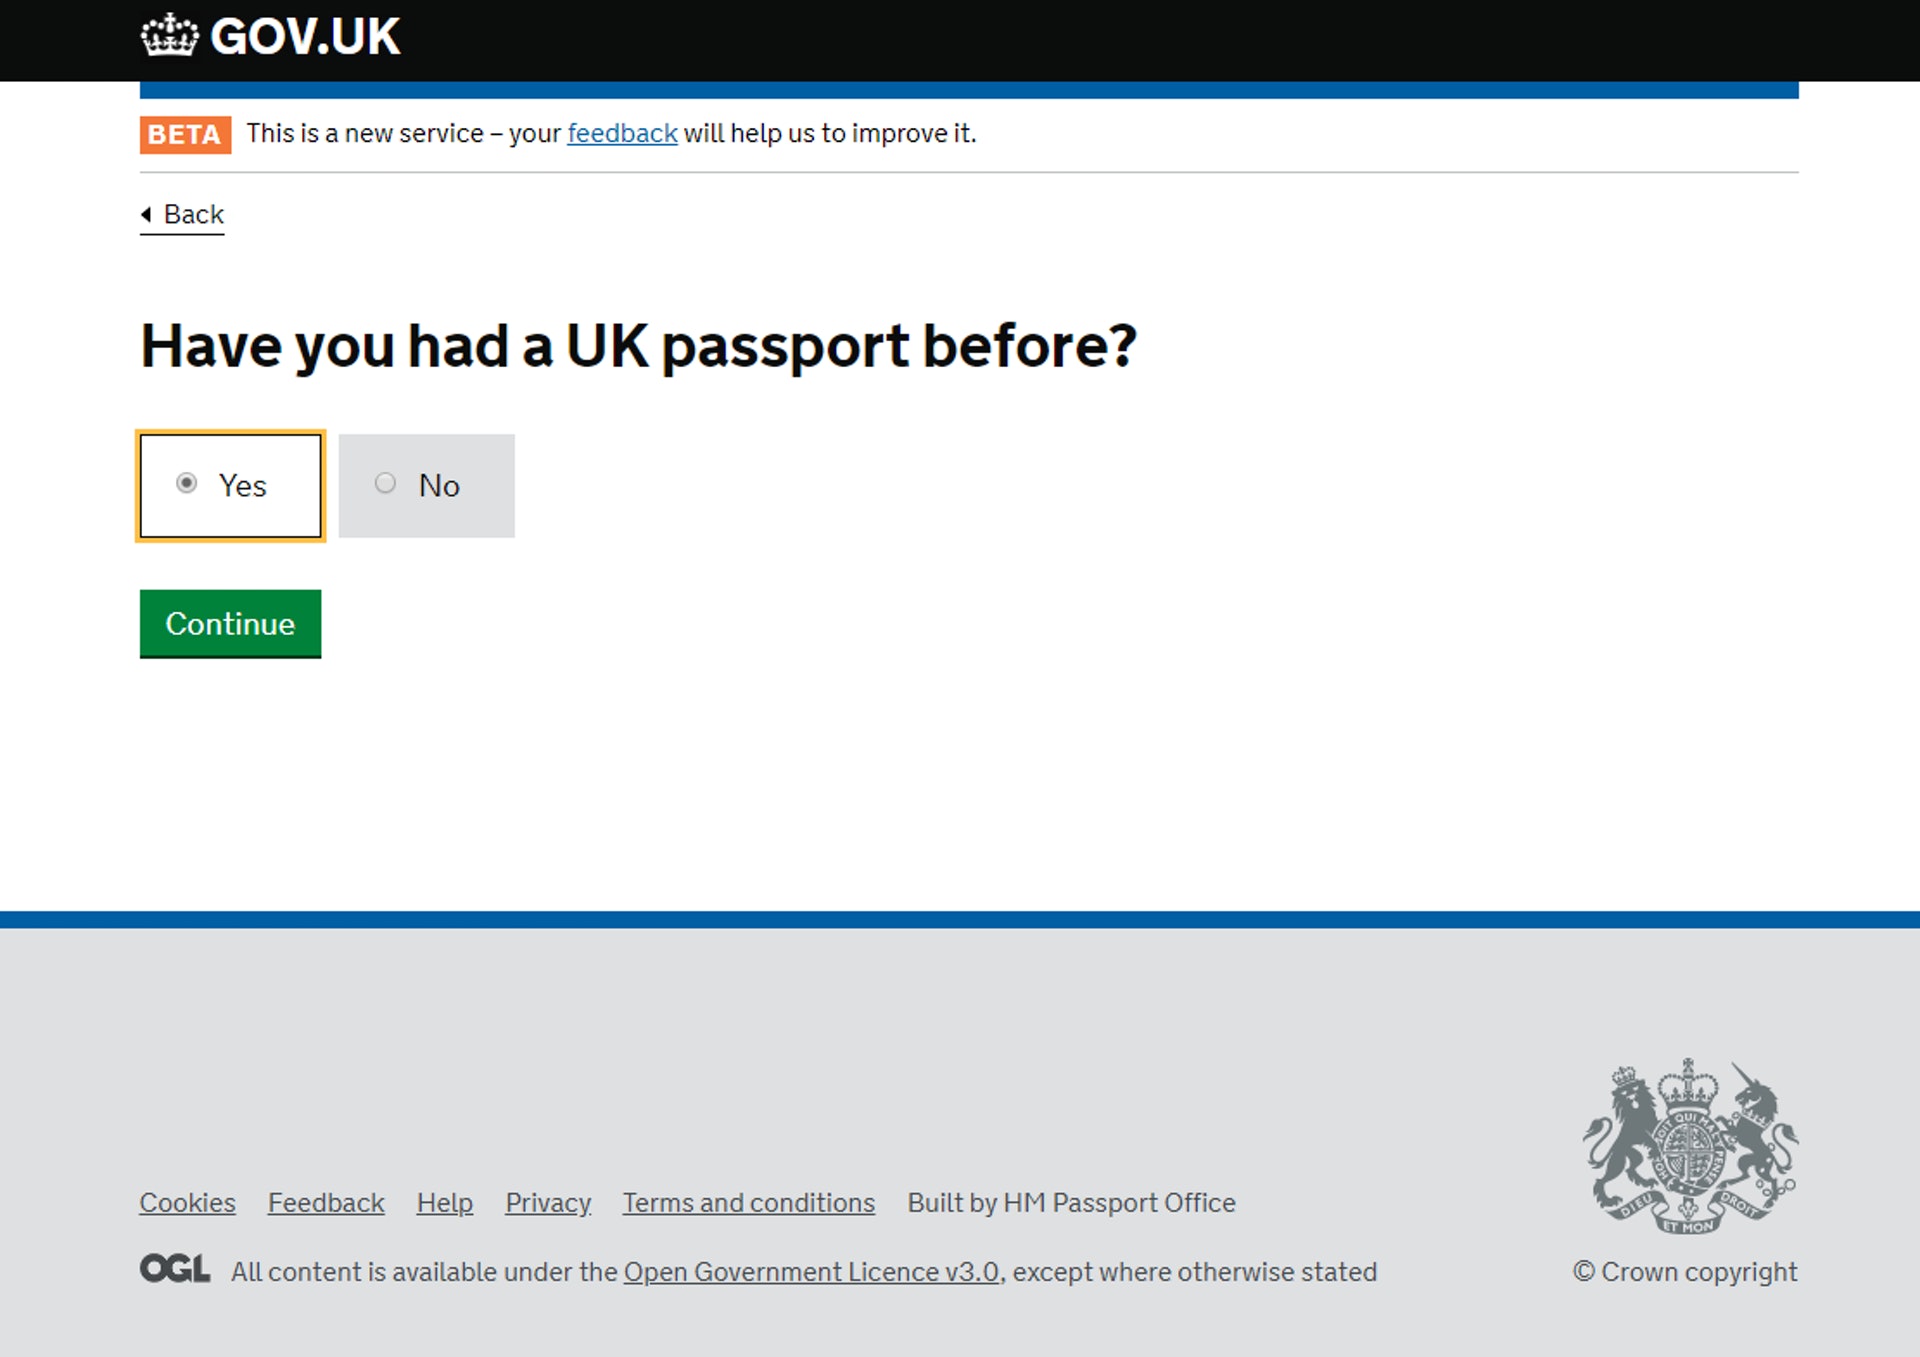This screenshot has width=1920, height=1357.
Task: Click the Back navigation link
Action: tap(181, 214)
